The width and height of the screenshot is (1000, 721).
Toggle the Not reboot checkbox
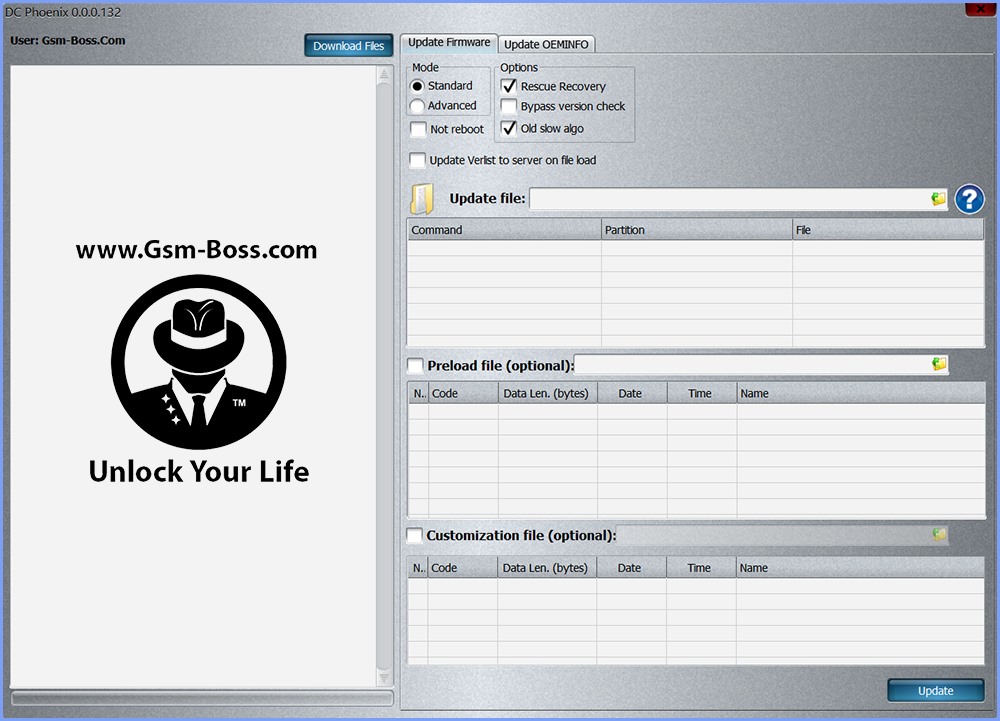418,129
